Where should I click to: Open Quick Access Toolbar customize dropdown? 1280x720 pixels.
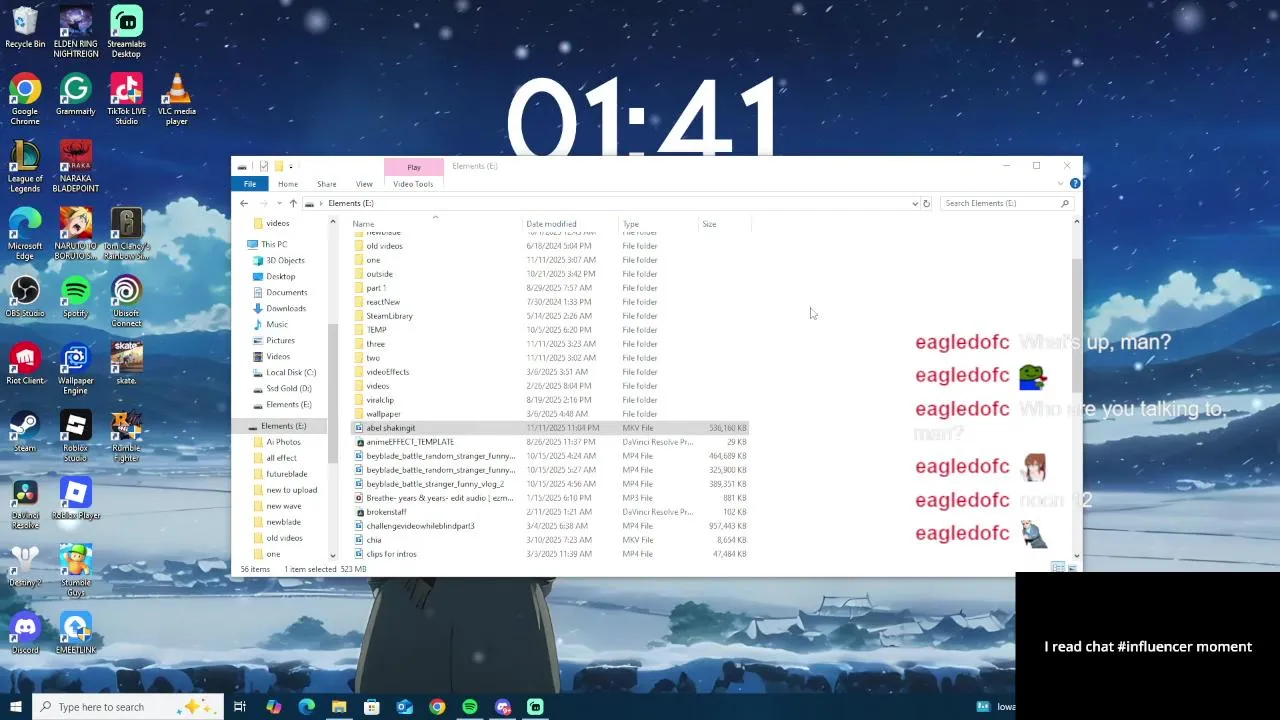pyautogui.click(x=291, y=166)
